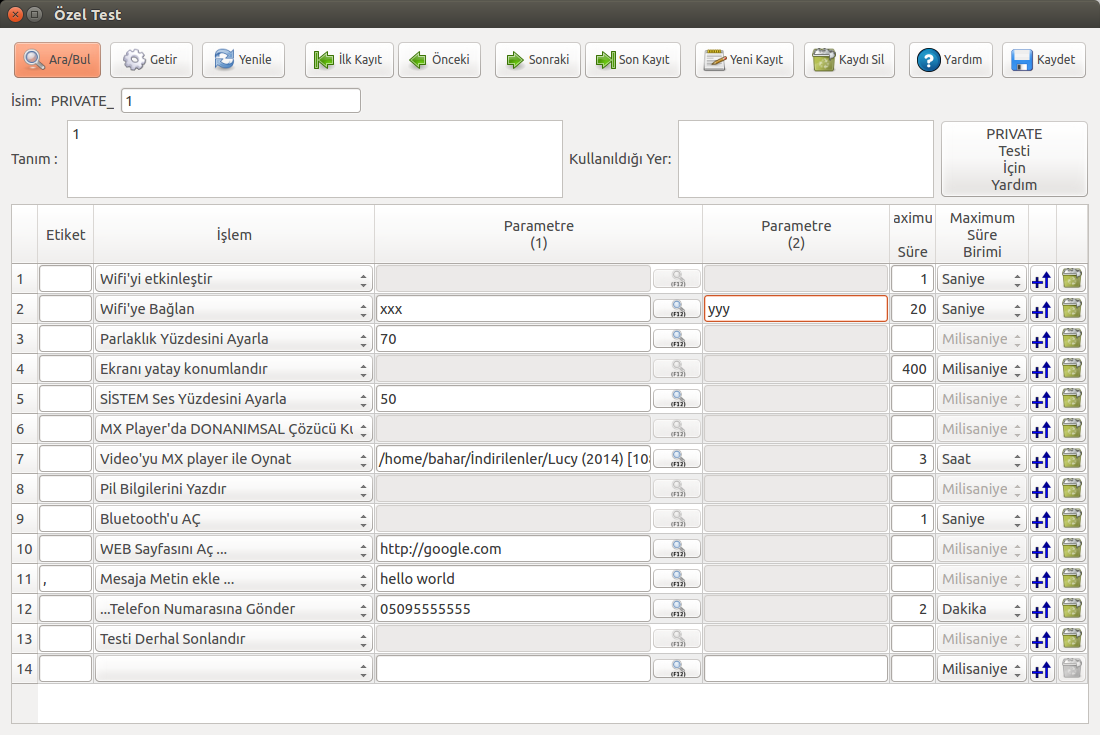1100x735 pixels.
Task: Delete row 12 with its trash icon
Action: [1072, 608]
